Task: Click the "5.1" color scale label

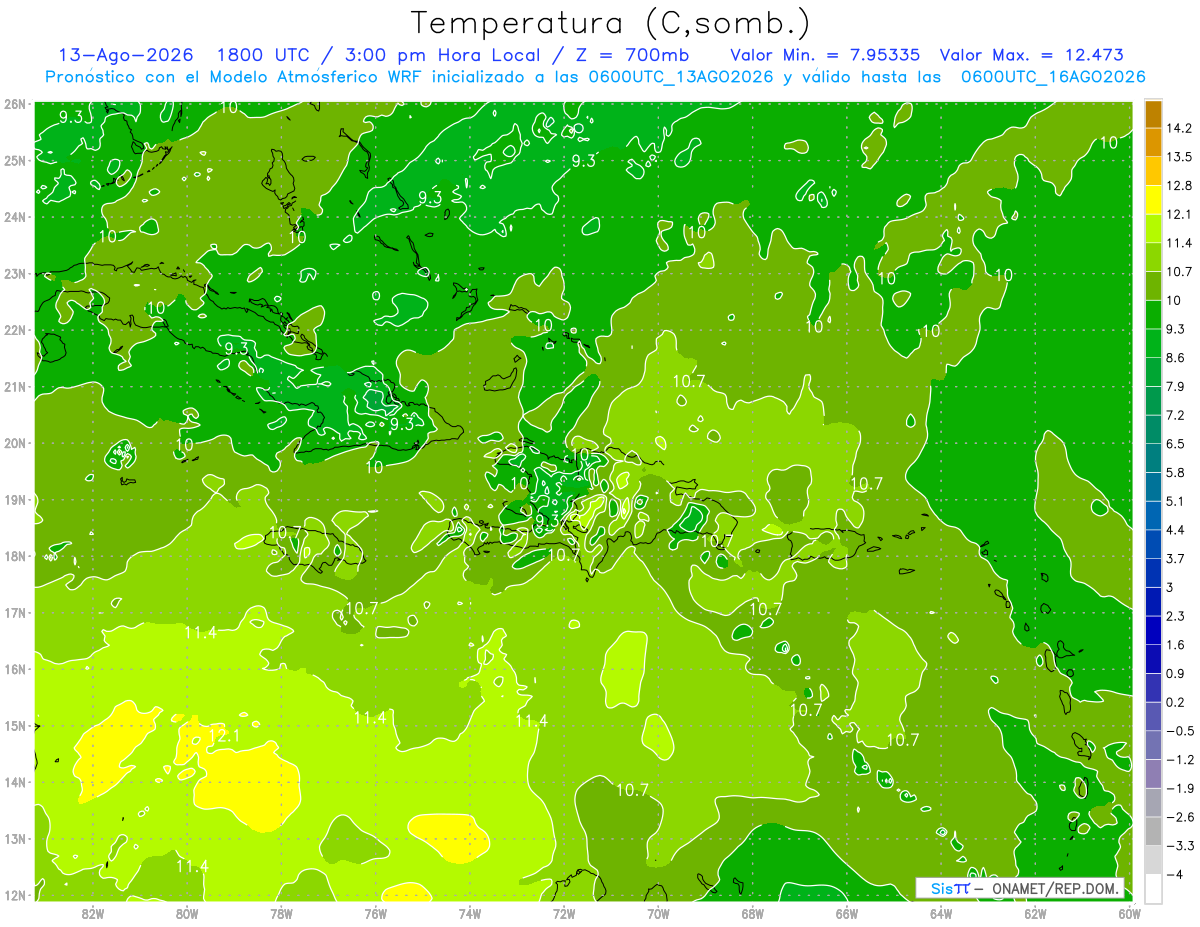Action: [x=1176, y=501]
